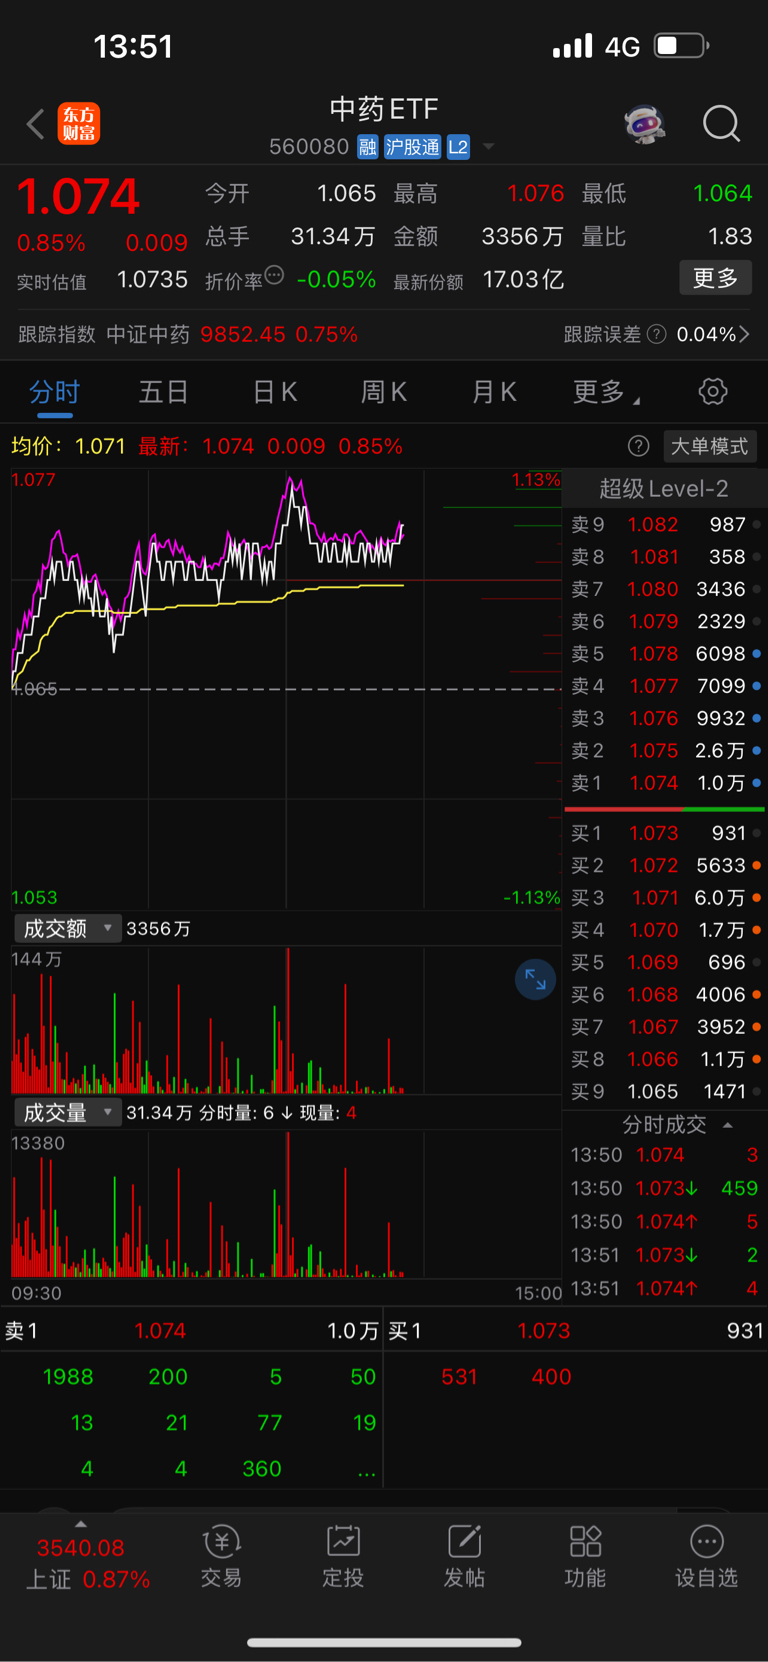Switch to the 日K tab
Image resolution: width=768 pixels, height=1662 pixels.
275,392
